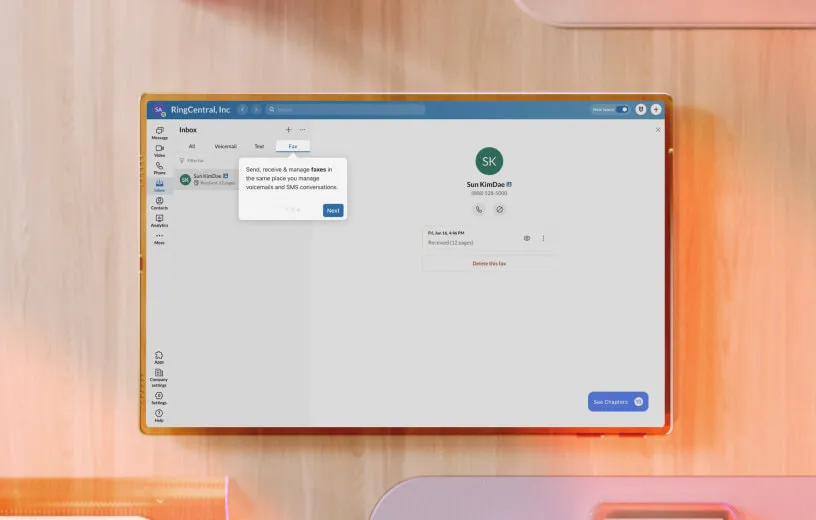816x520 pixels.
Task: Open Contacts from the sidebar
Action: [159, 203]
